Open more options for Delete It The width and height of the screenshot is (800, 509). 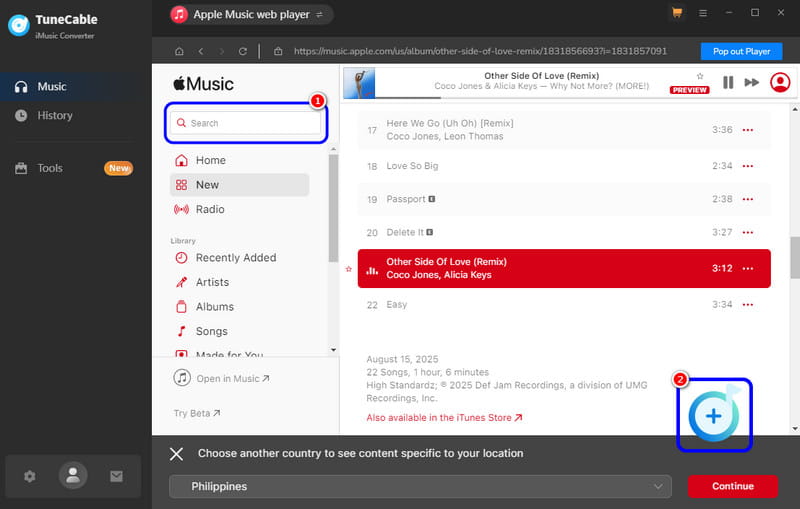(x=748, y=233)
